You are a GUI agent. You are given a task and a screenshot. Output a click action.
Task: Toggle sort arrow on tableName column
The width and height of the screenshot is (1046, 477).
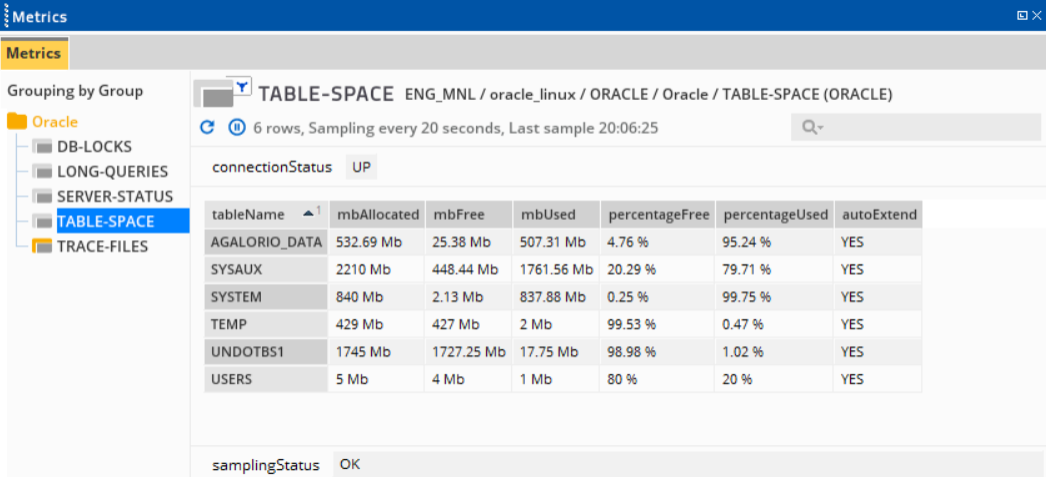[309, 214]
